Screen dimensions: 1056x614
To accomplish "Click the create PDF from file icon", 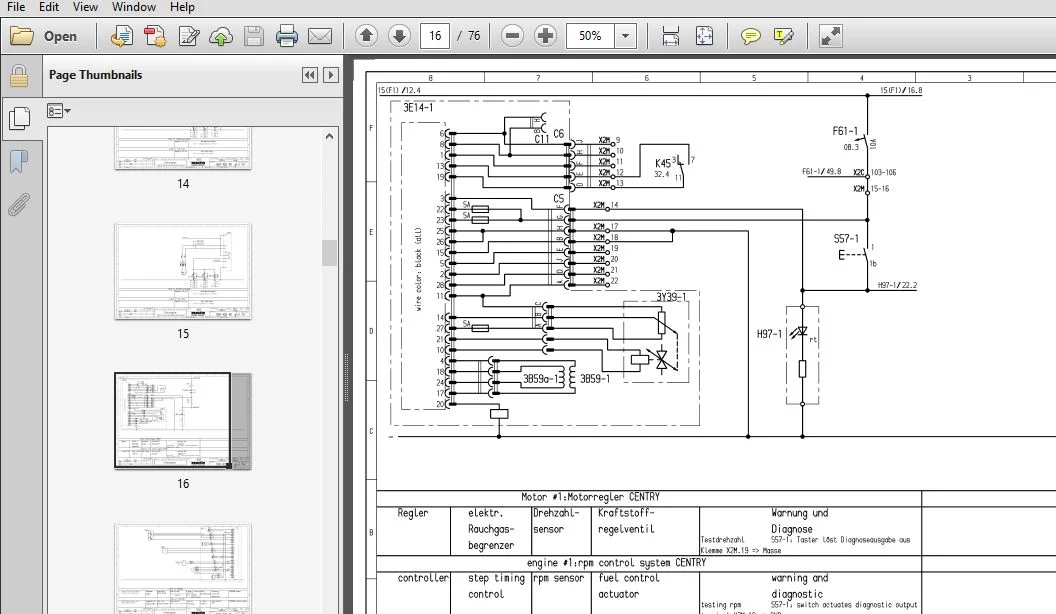I will (122, 36).
